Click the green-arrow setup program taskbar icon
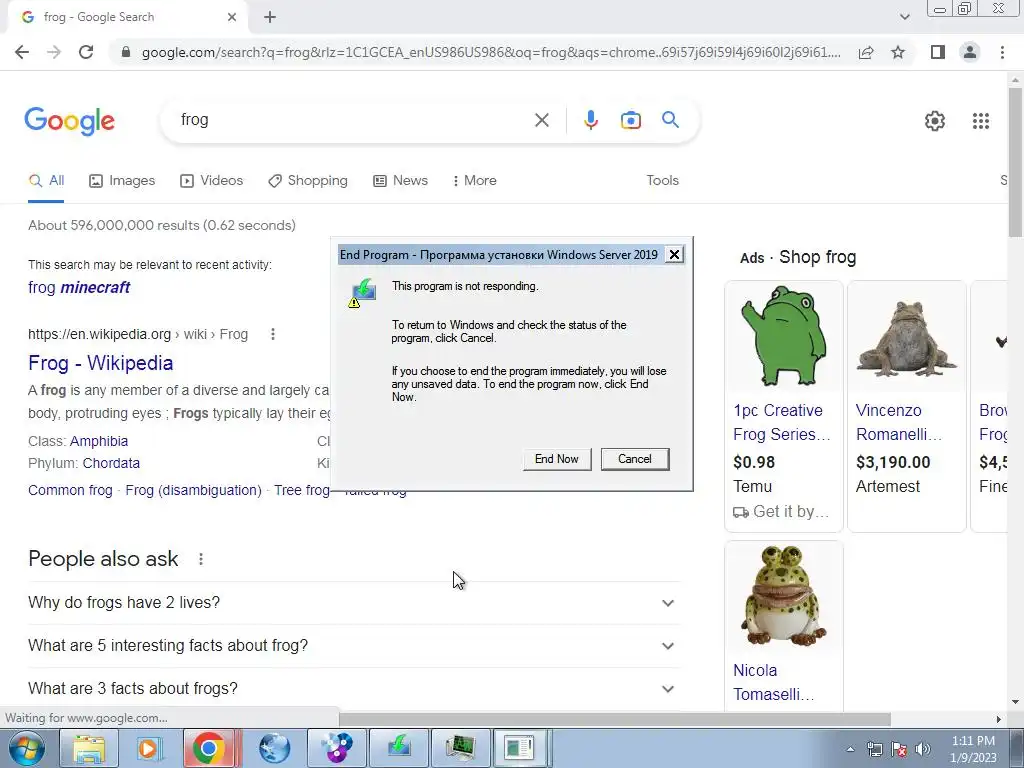The height and width of the screenshot is (768, 1024). tap(398, 748)
